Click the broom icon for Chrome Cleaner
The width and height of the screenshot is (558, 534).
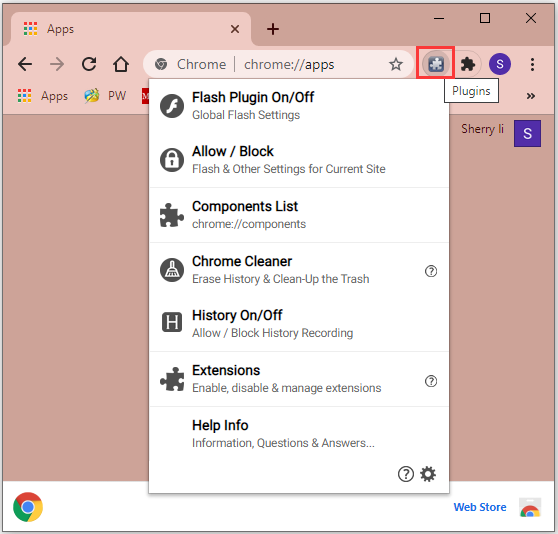click(172, 270)
